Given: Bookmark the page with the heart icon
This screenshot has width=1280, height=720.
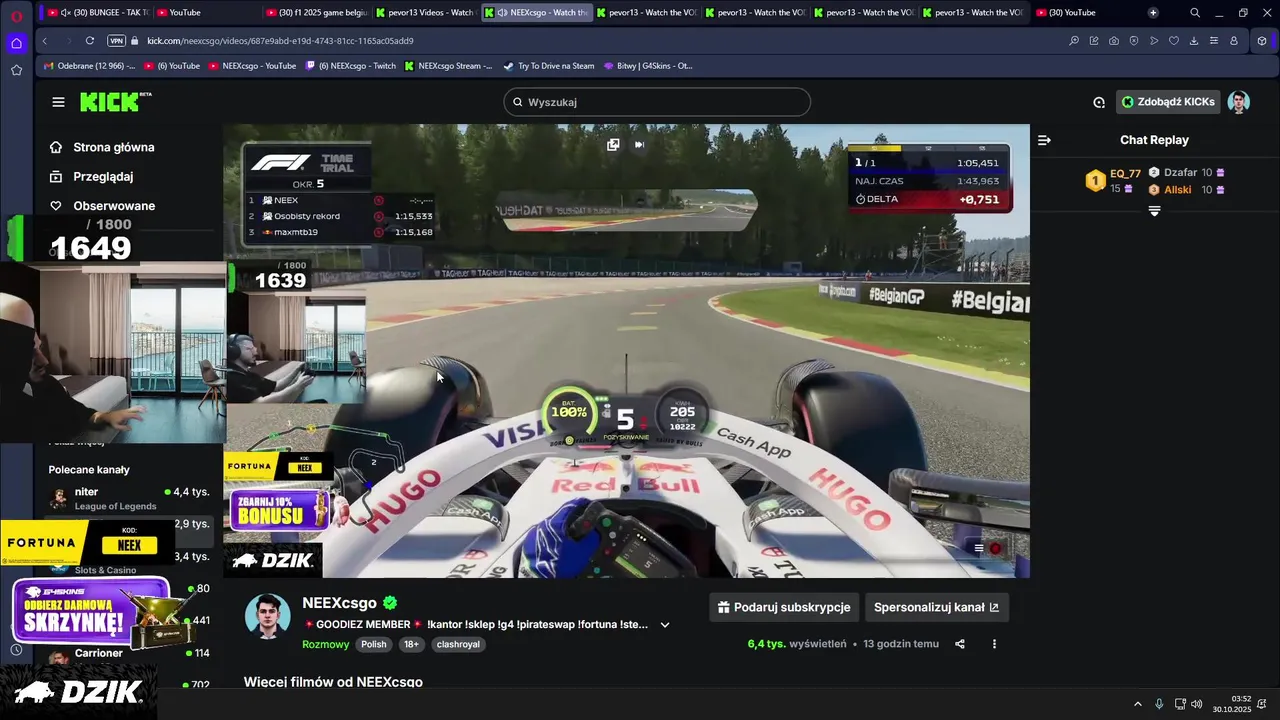Looking at the screenshot, I should tap(1174, 41).
